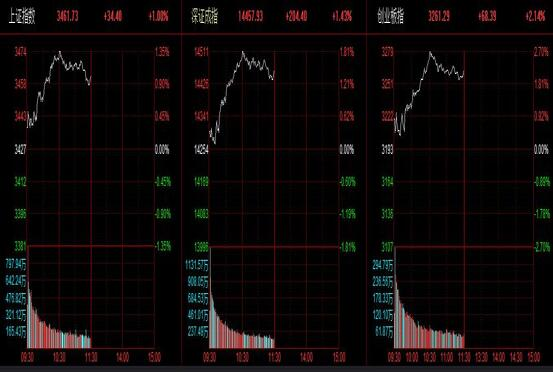553x372 pixels.
Task: Click the 3193 baseline label on ChiNext chart
Action: (x=387, y=150)
